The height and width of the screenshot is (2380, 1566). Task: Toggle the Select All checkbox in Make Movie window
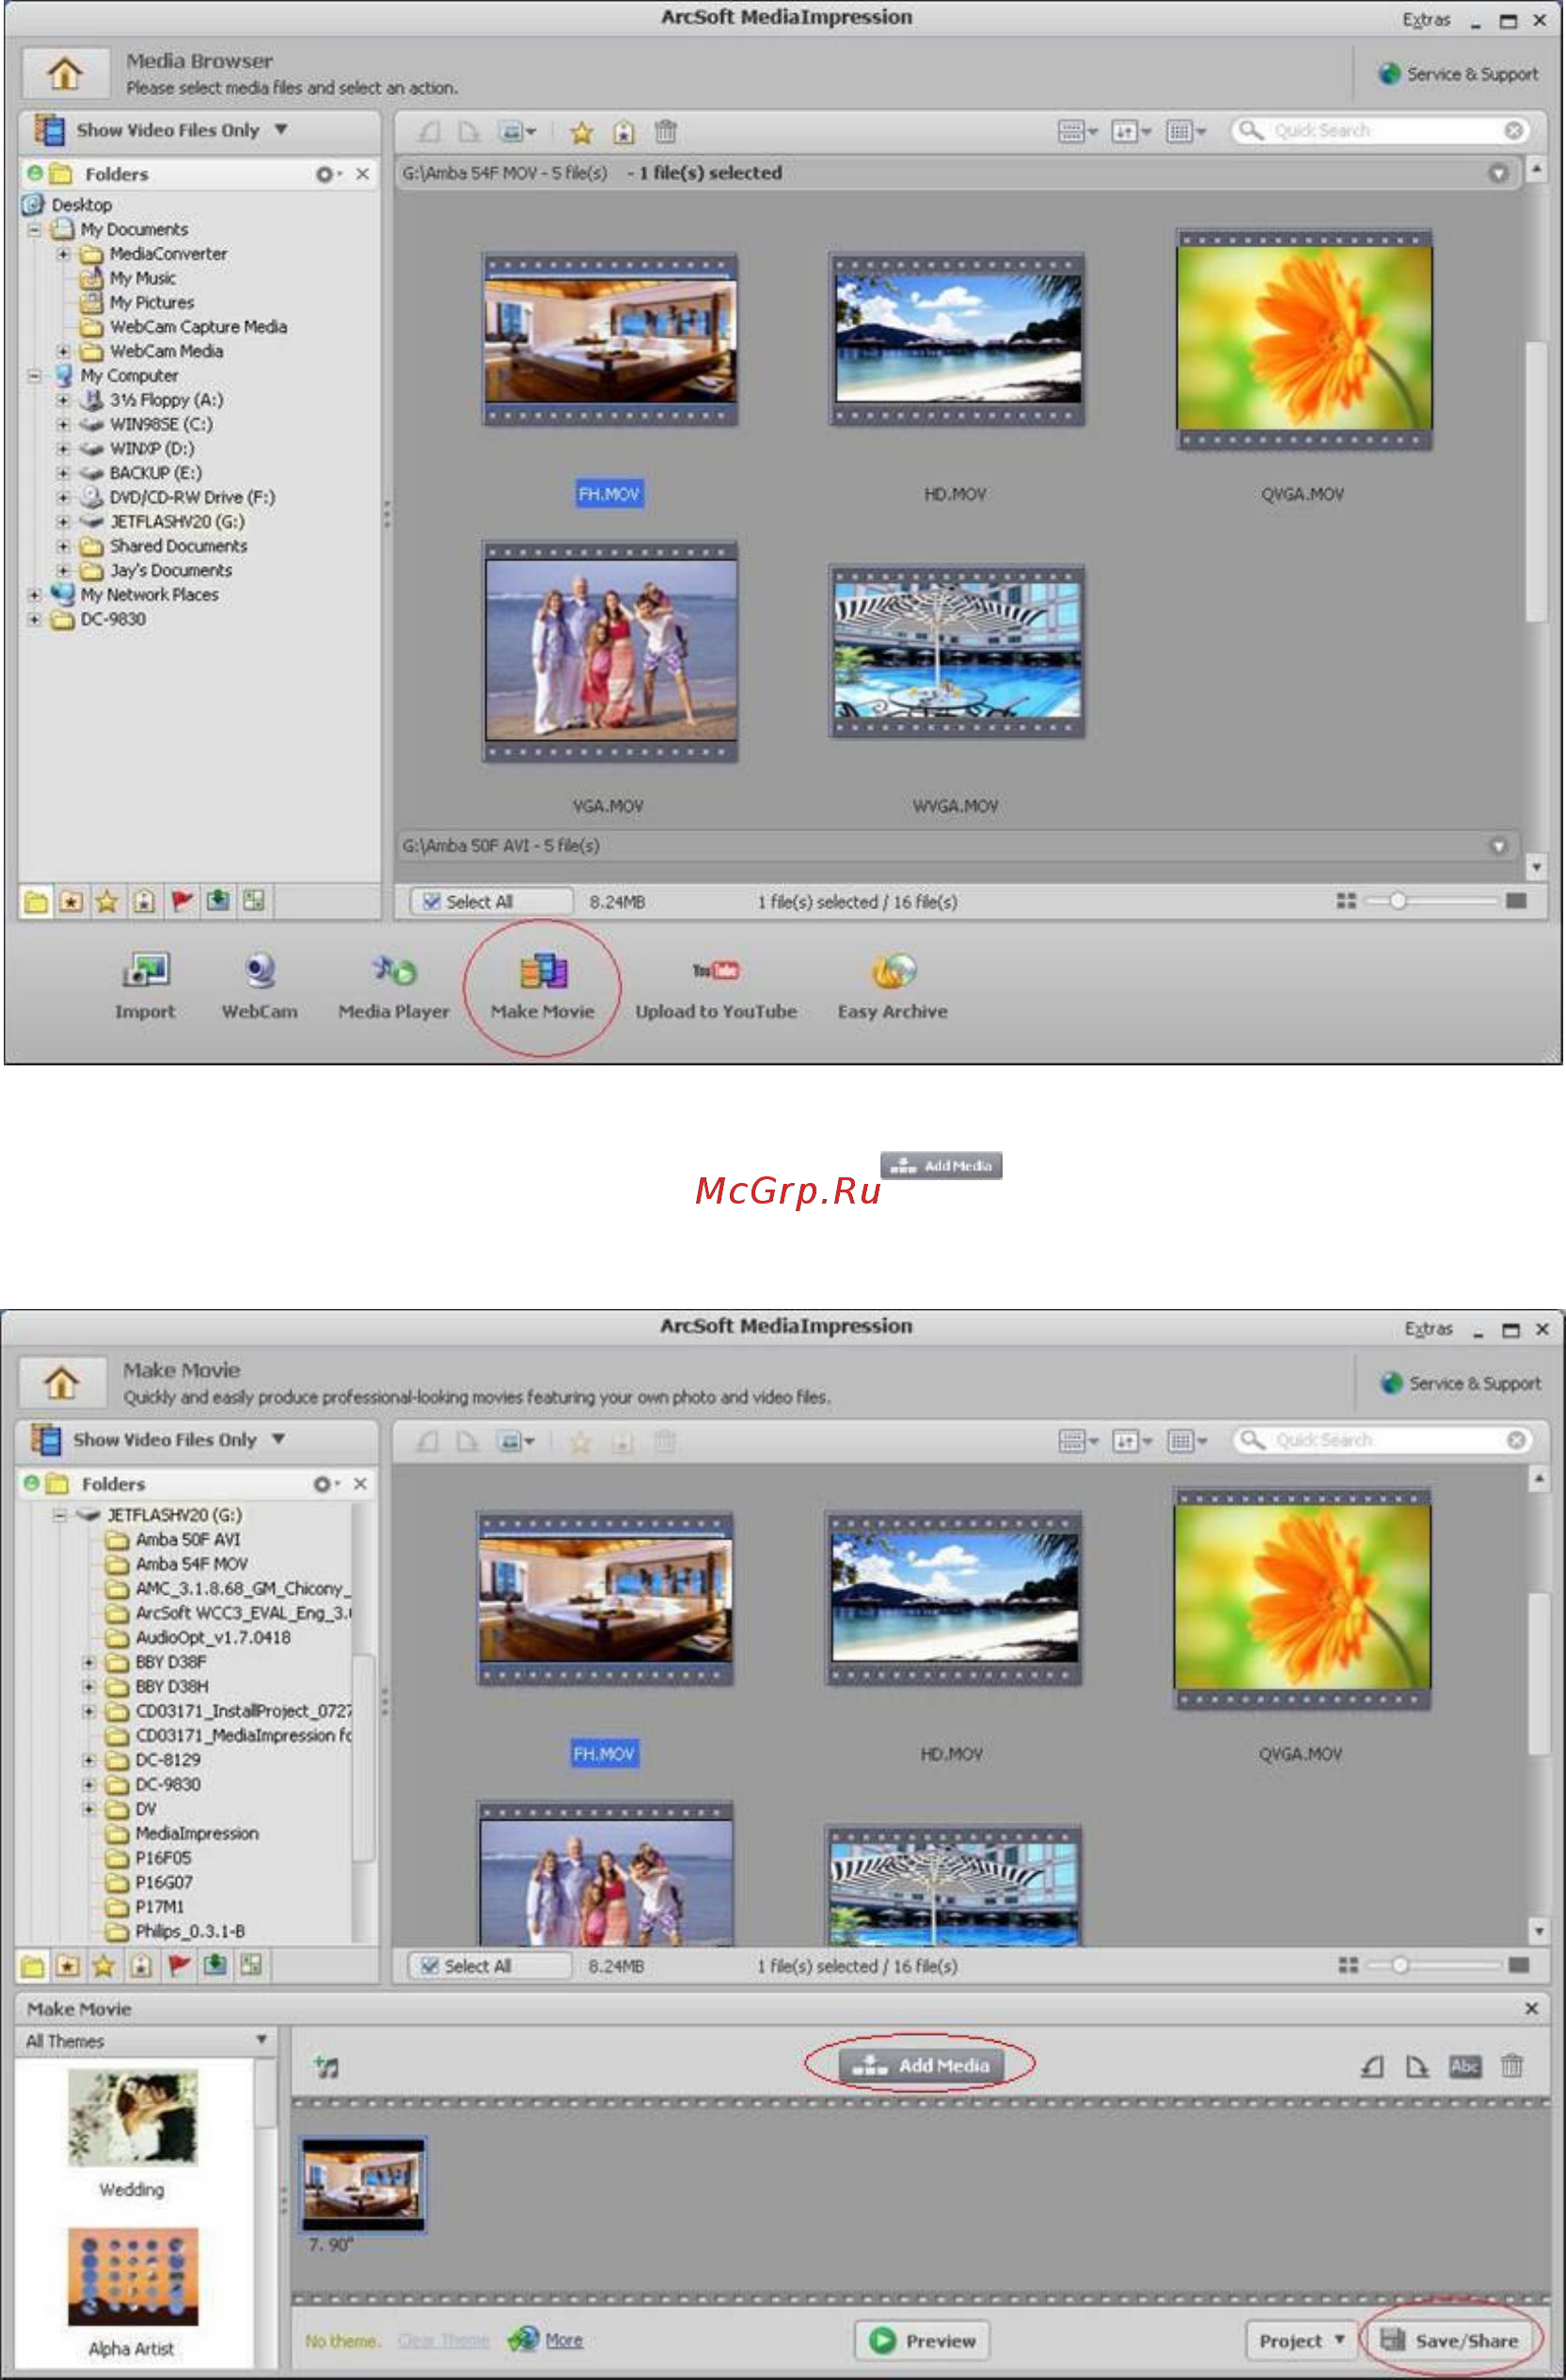429,1966
